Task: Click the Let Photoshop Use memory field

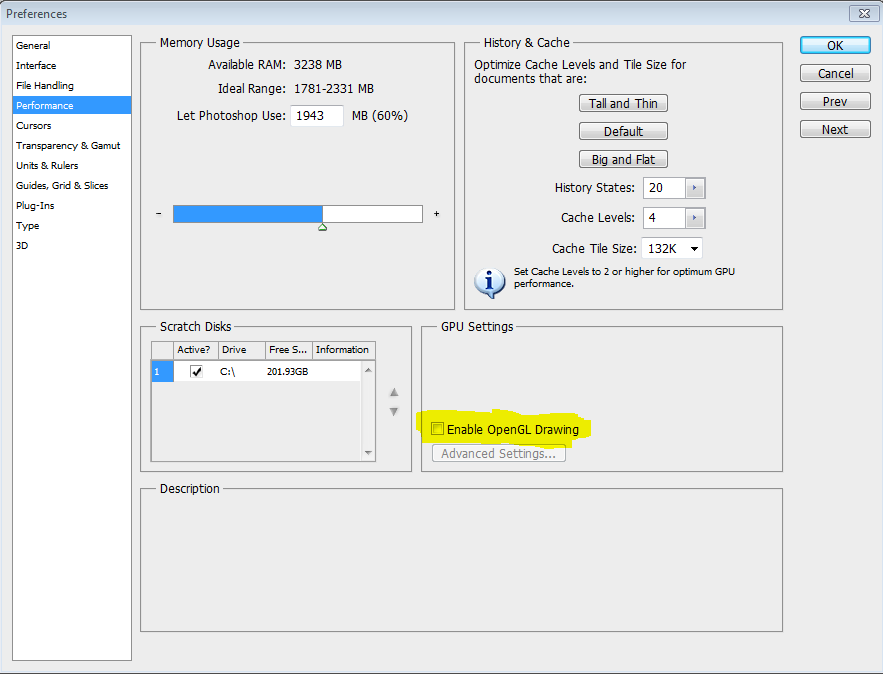Action: click(316, 115)
